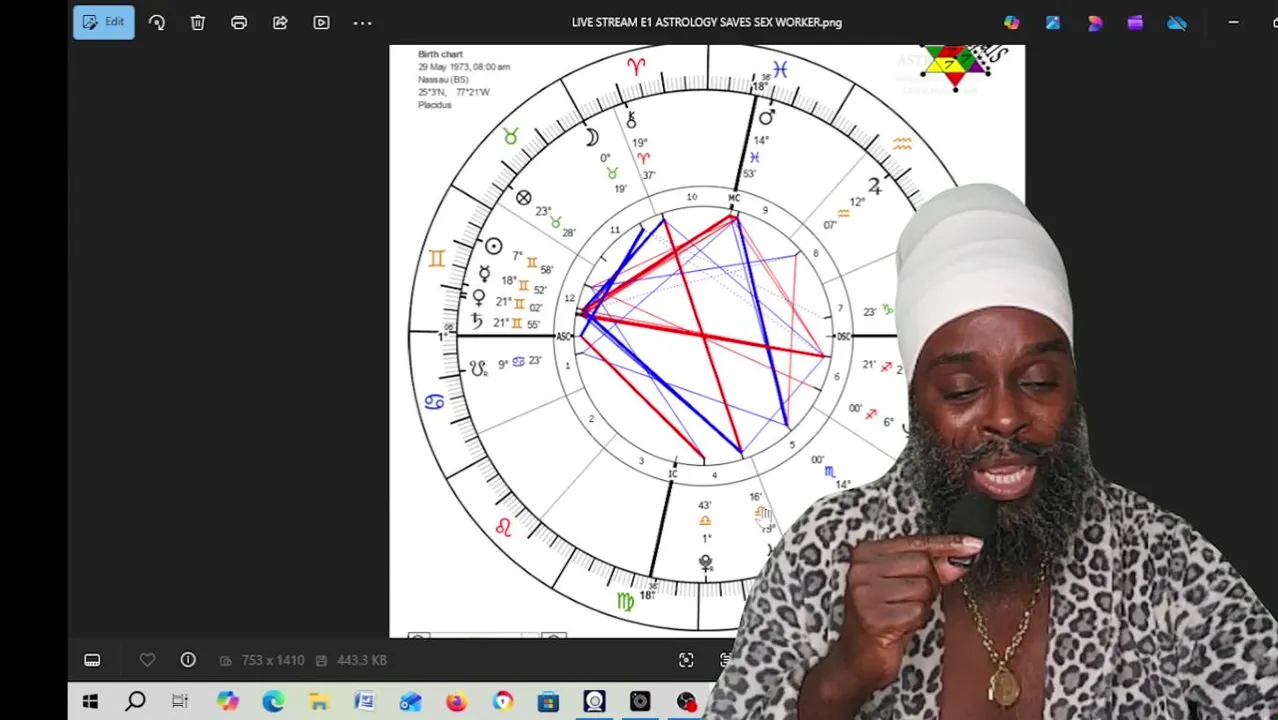The image size is (1278, 720).
Task: Rotate the image using the rotate icon
Action: pos(157,22)
